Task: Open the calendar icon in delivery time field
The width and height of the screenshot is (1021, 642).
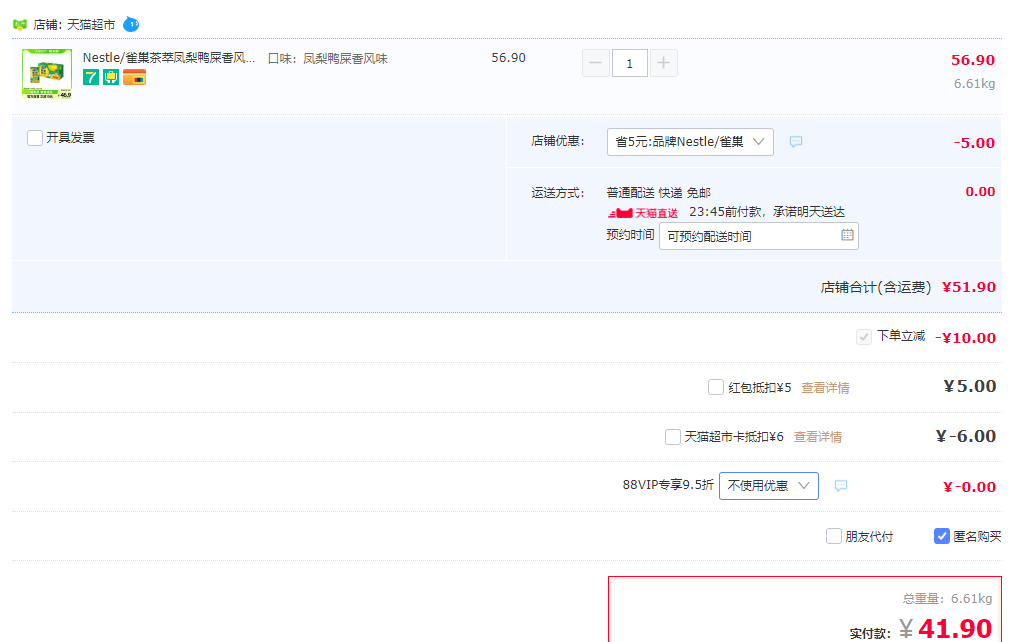Action: (846, 235)
